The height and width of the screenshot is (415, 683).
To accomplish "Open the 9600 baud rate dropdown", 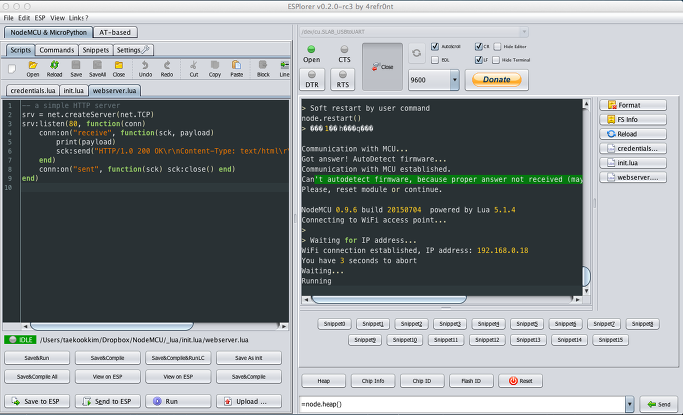I will pos(455,80).
